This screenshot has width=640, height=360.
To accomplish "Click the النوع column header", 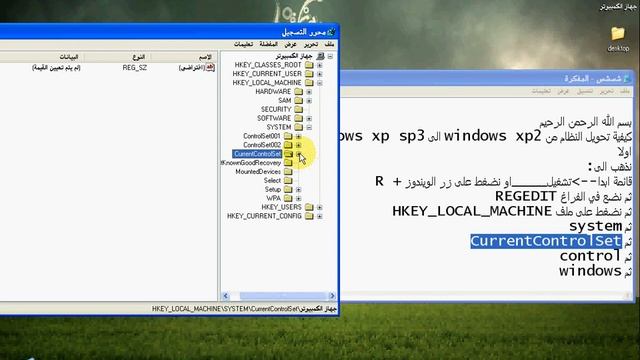I will point(117,57).
